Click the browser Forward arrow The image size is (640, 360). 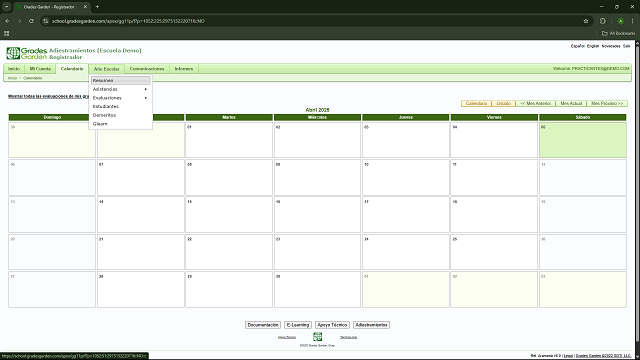pos(19,21)
